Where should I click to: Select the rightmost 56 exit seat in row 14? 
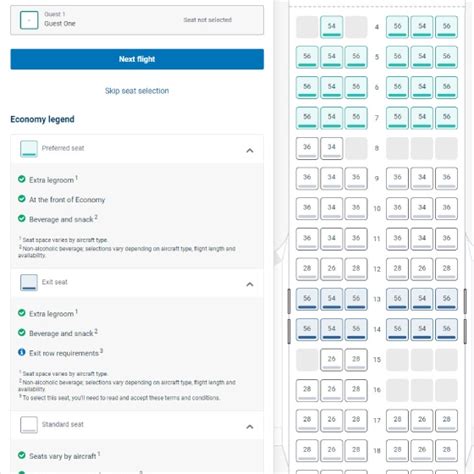pyautogui.click(x=446, y=329)
